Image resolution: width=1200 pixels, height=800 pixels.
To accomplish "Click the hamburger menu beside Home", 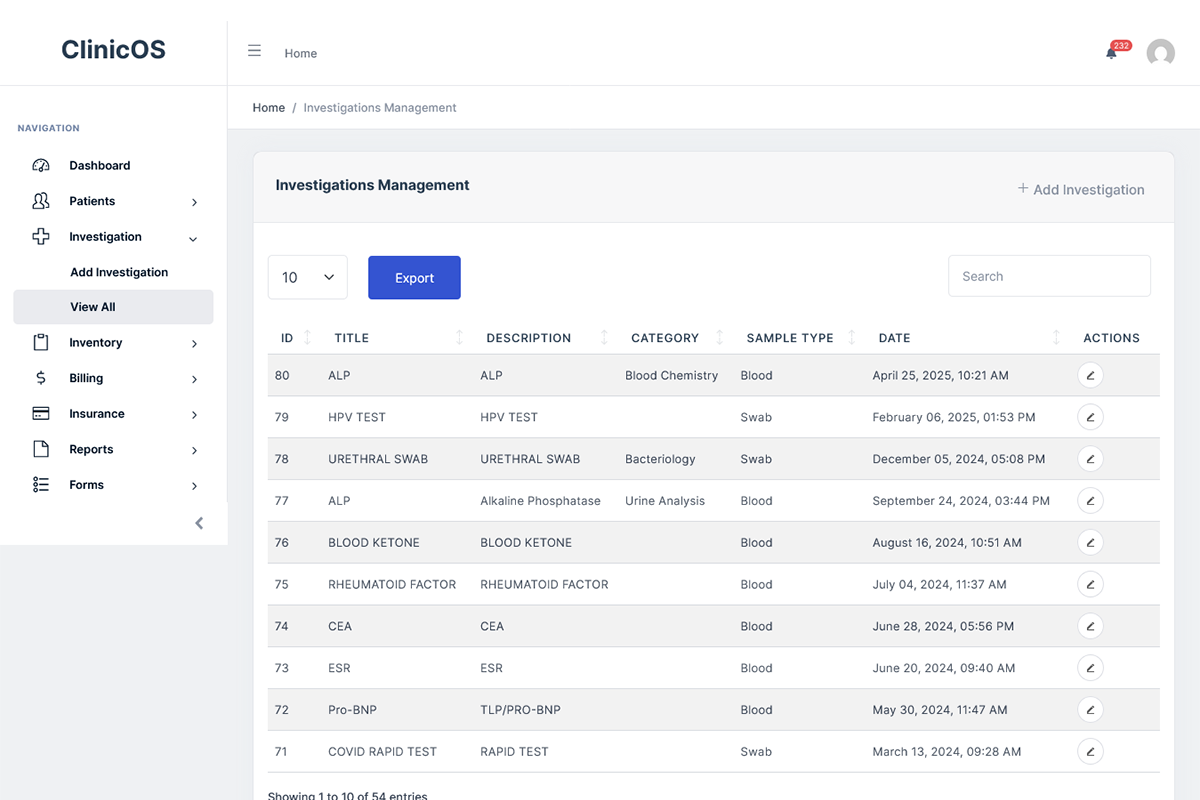I will [x=254, y=50].
